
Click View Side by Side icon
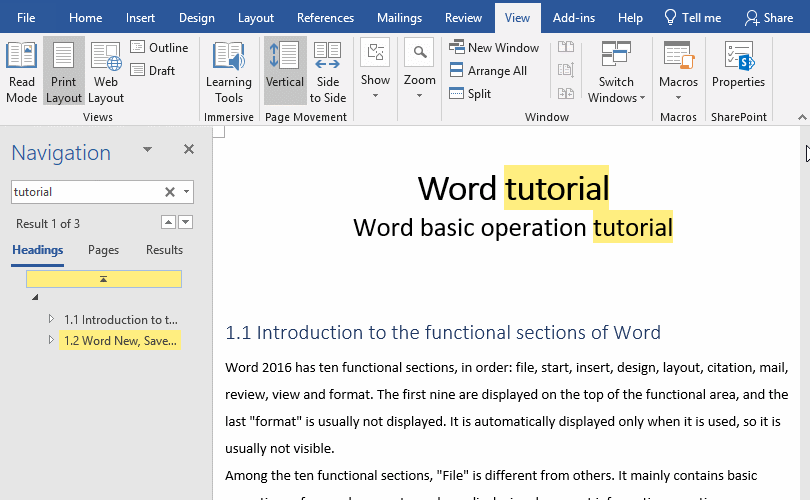[x=566, y=47]
